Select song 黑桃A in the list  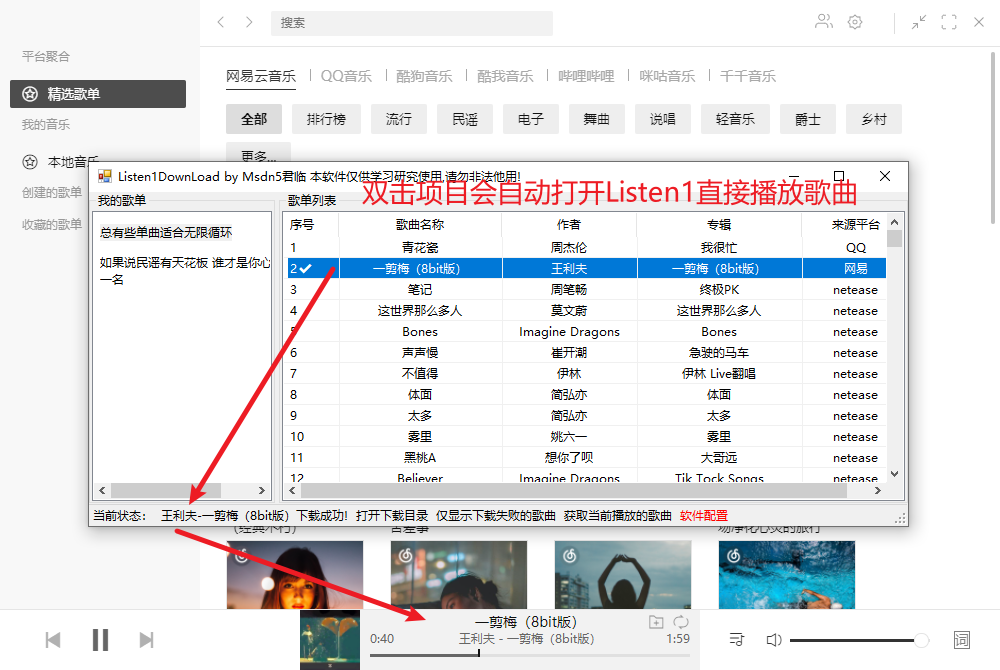pos(420,458)
